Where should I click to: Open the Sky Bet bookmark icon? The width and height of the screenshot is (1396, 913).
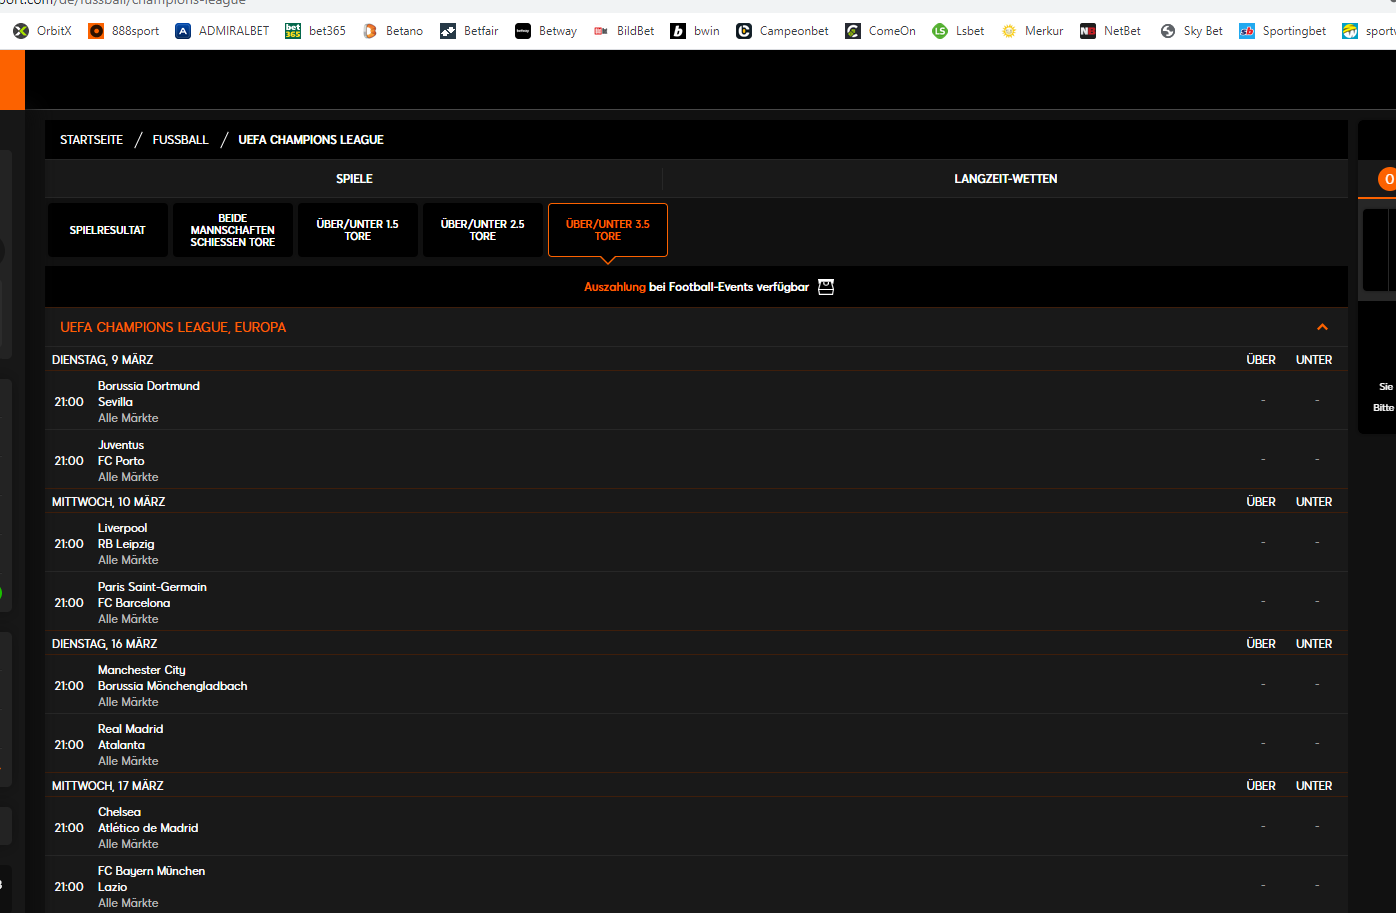1168,31
